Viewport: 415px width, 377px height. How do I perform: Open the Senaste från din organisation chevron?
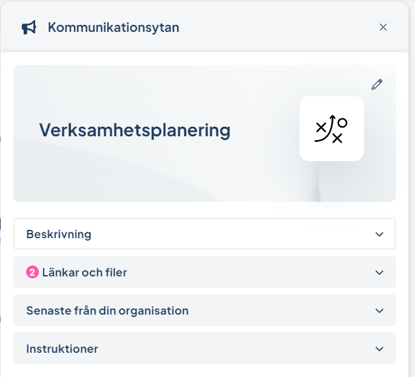pyautogui.click(x=379, y=311)
